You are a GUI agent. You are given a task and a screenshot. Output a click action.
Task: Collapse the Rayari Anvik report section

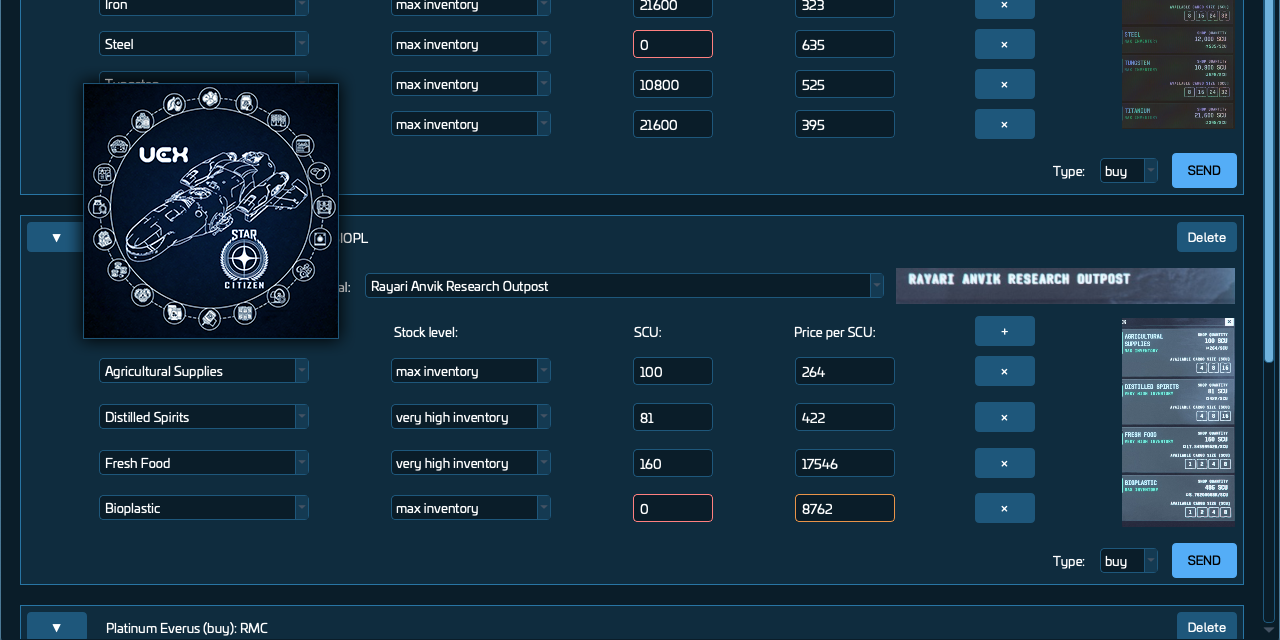56,237
